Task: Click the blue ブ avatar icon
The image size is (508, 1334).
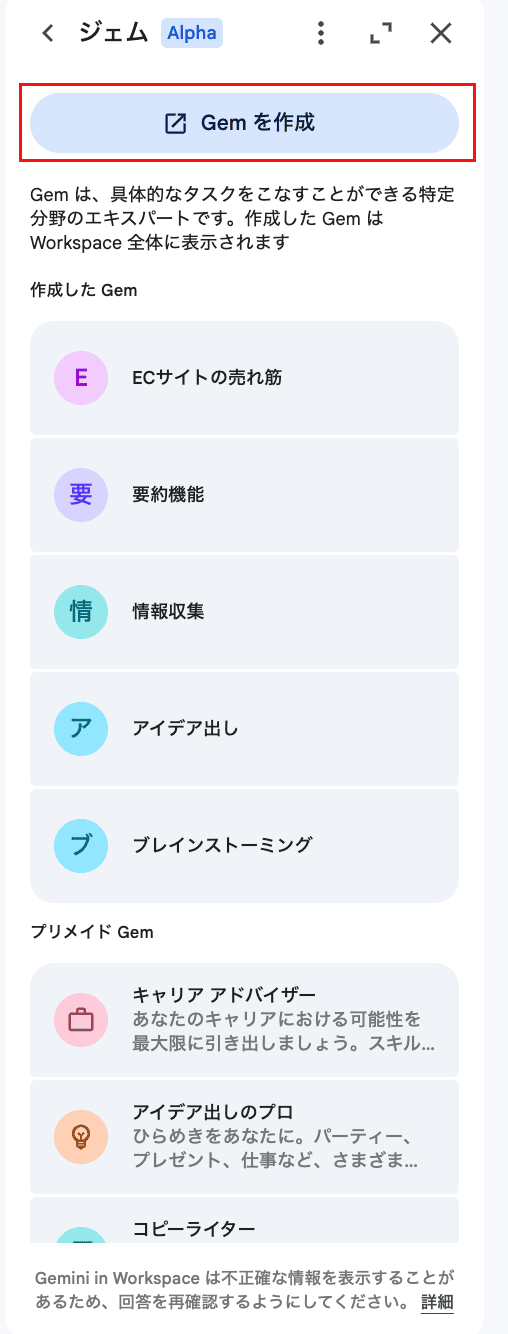Action: [x=81, y=845]
